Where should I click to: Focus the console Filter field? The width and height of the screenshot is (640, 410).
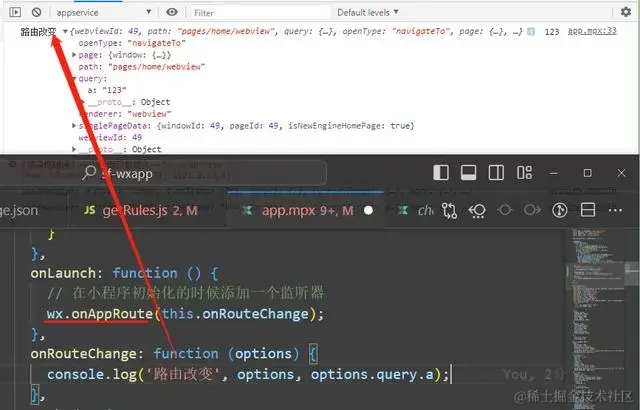(x=260, y=13)
